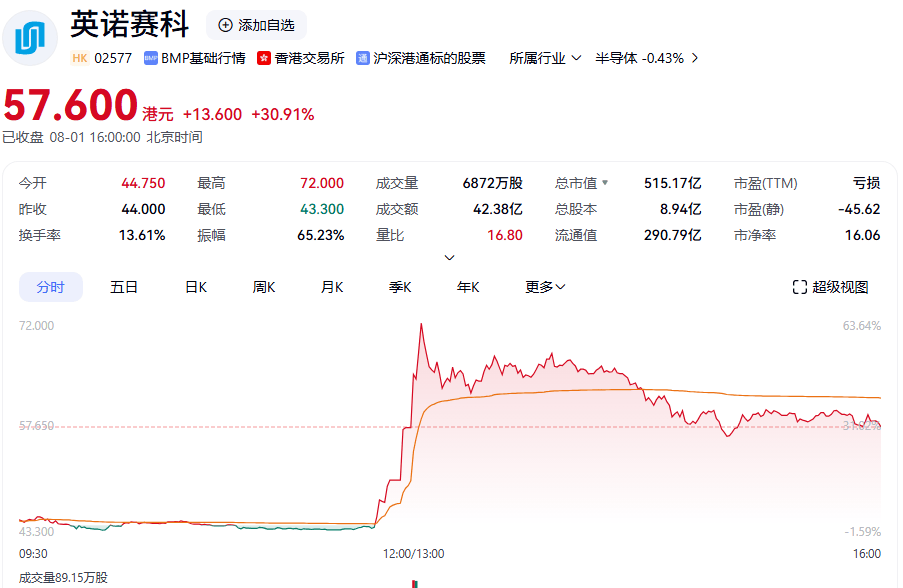Open the 半导体 -0.43% industry link

click(x=639, y=58)
